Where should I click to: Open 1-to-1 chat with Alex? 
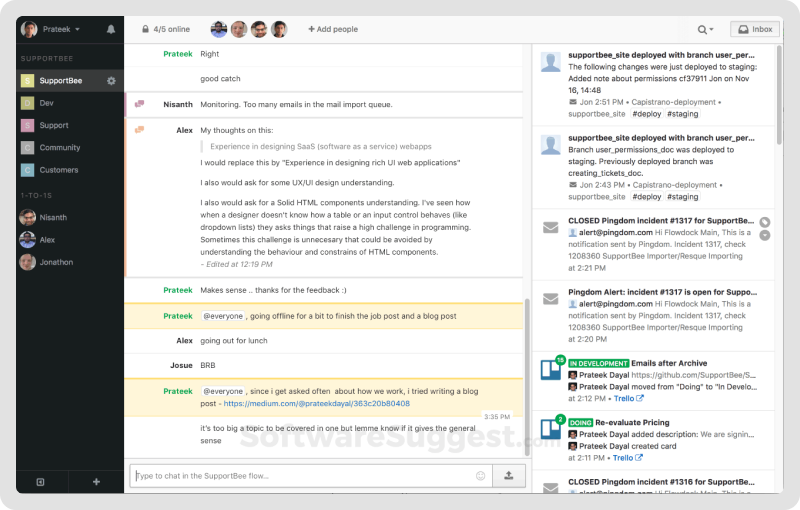point(70,240)
